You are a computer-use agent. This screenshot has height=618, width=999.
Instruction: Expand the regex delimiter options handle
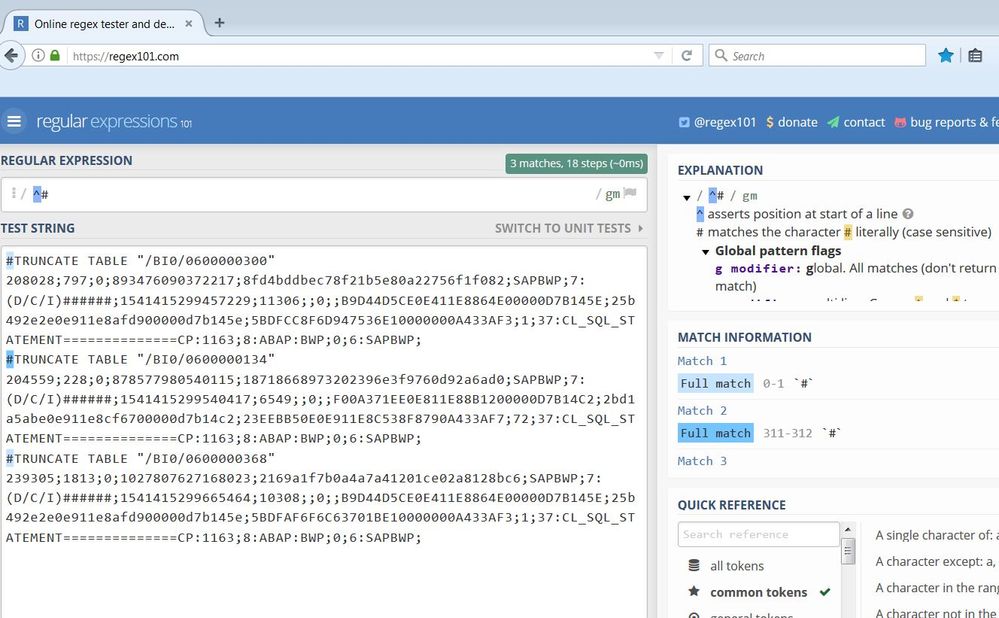(13, 194)
